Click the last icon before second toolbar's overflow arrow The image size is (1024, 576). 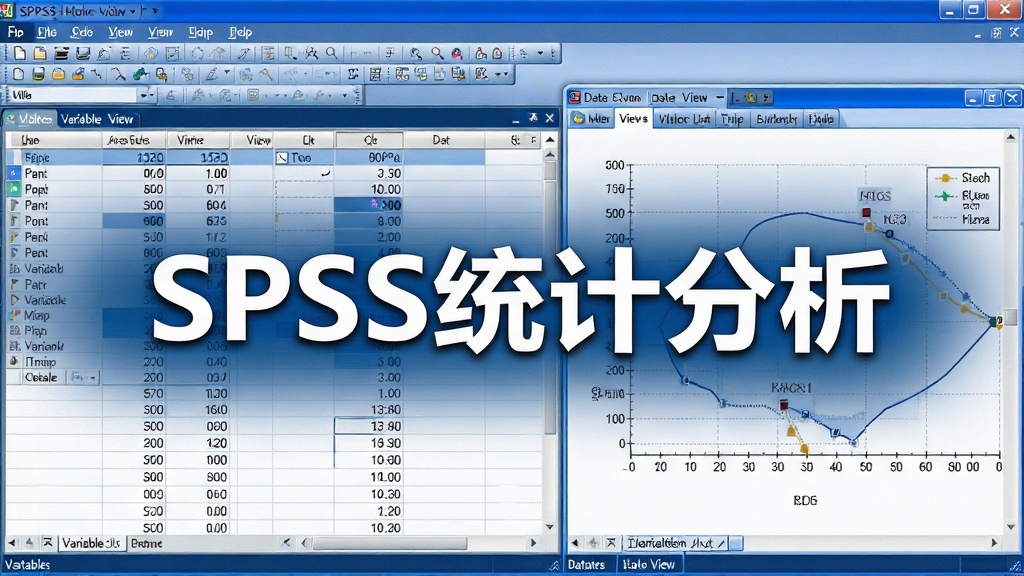tap(482, 74)
